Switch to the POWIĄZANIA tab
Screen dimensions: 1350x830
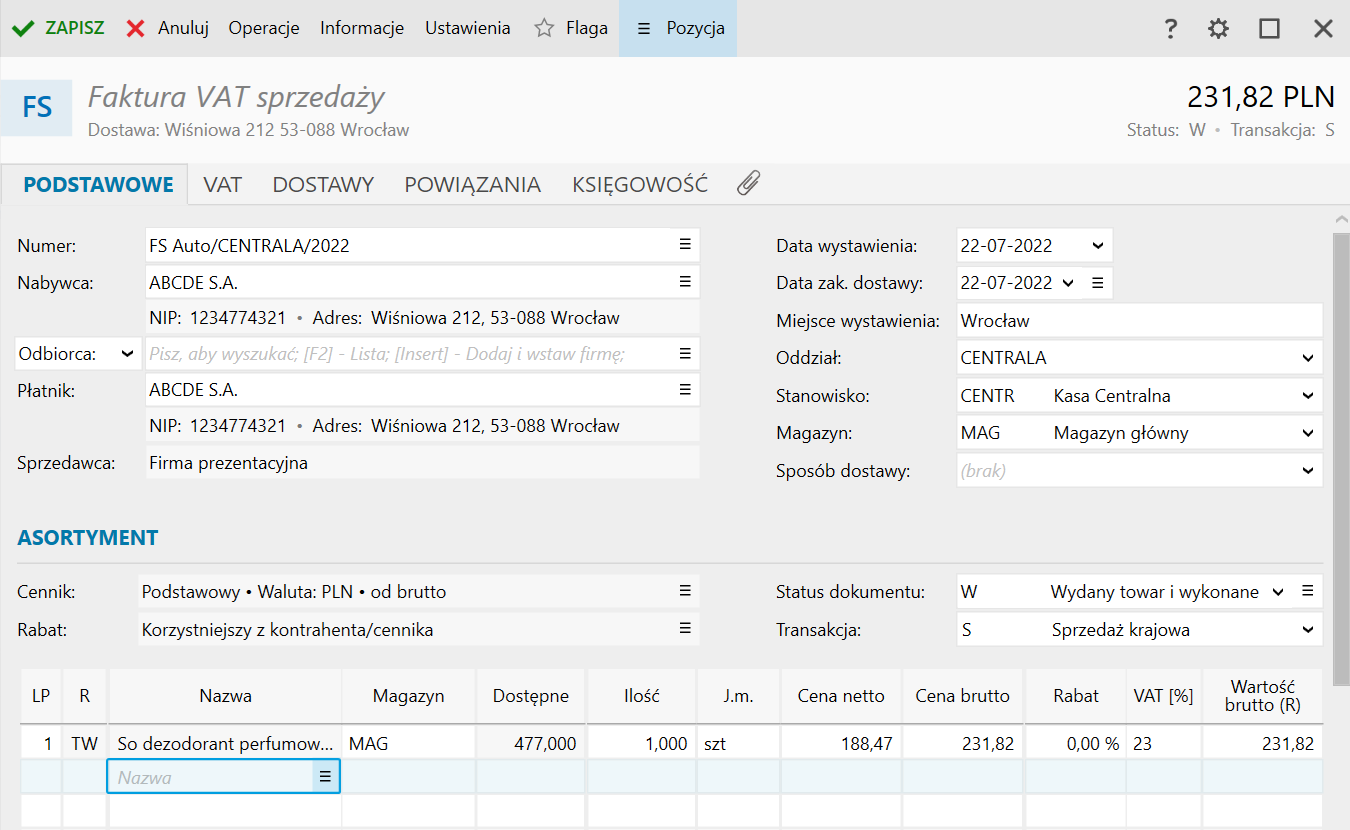472,184
